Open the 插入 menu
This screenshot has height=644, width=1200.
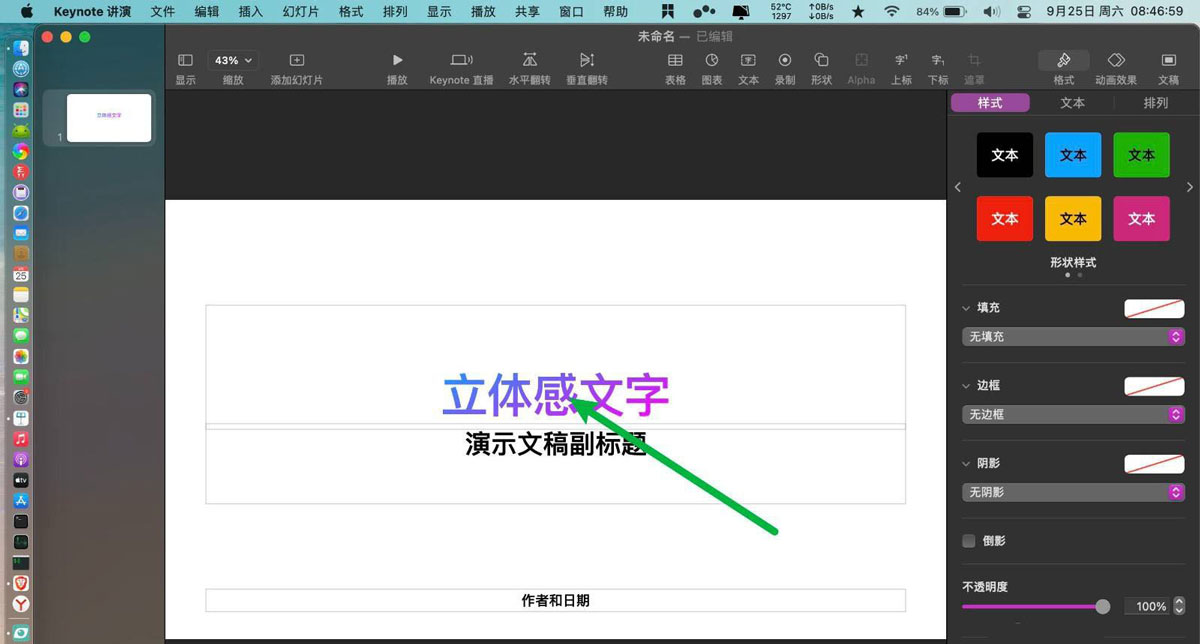click(x=251, y=12)
